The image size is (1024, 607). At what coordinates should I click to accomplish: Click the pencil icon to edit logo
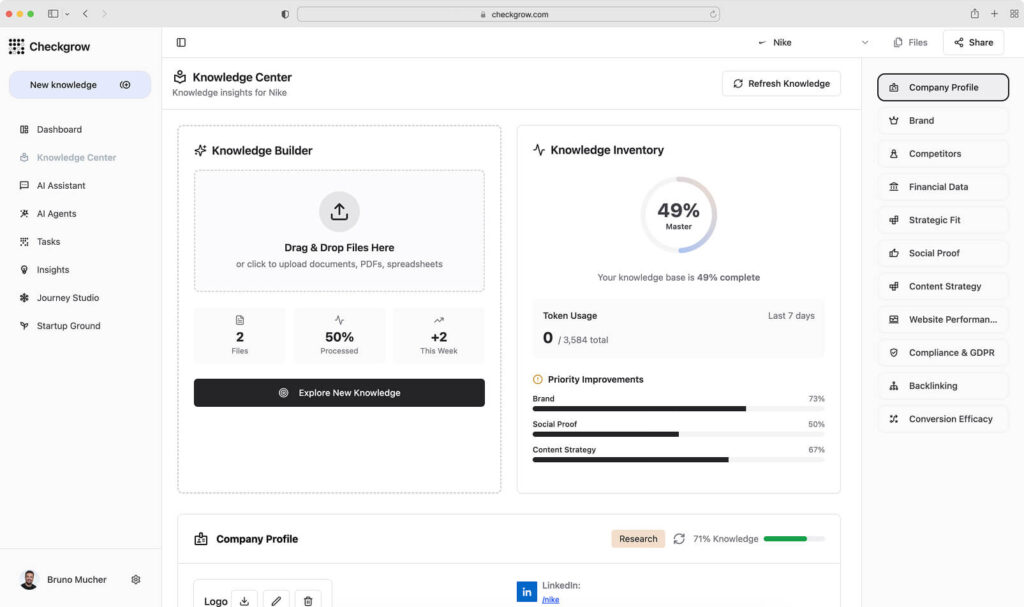[276, 600]
